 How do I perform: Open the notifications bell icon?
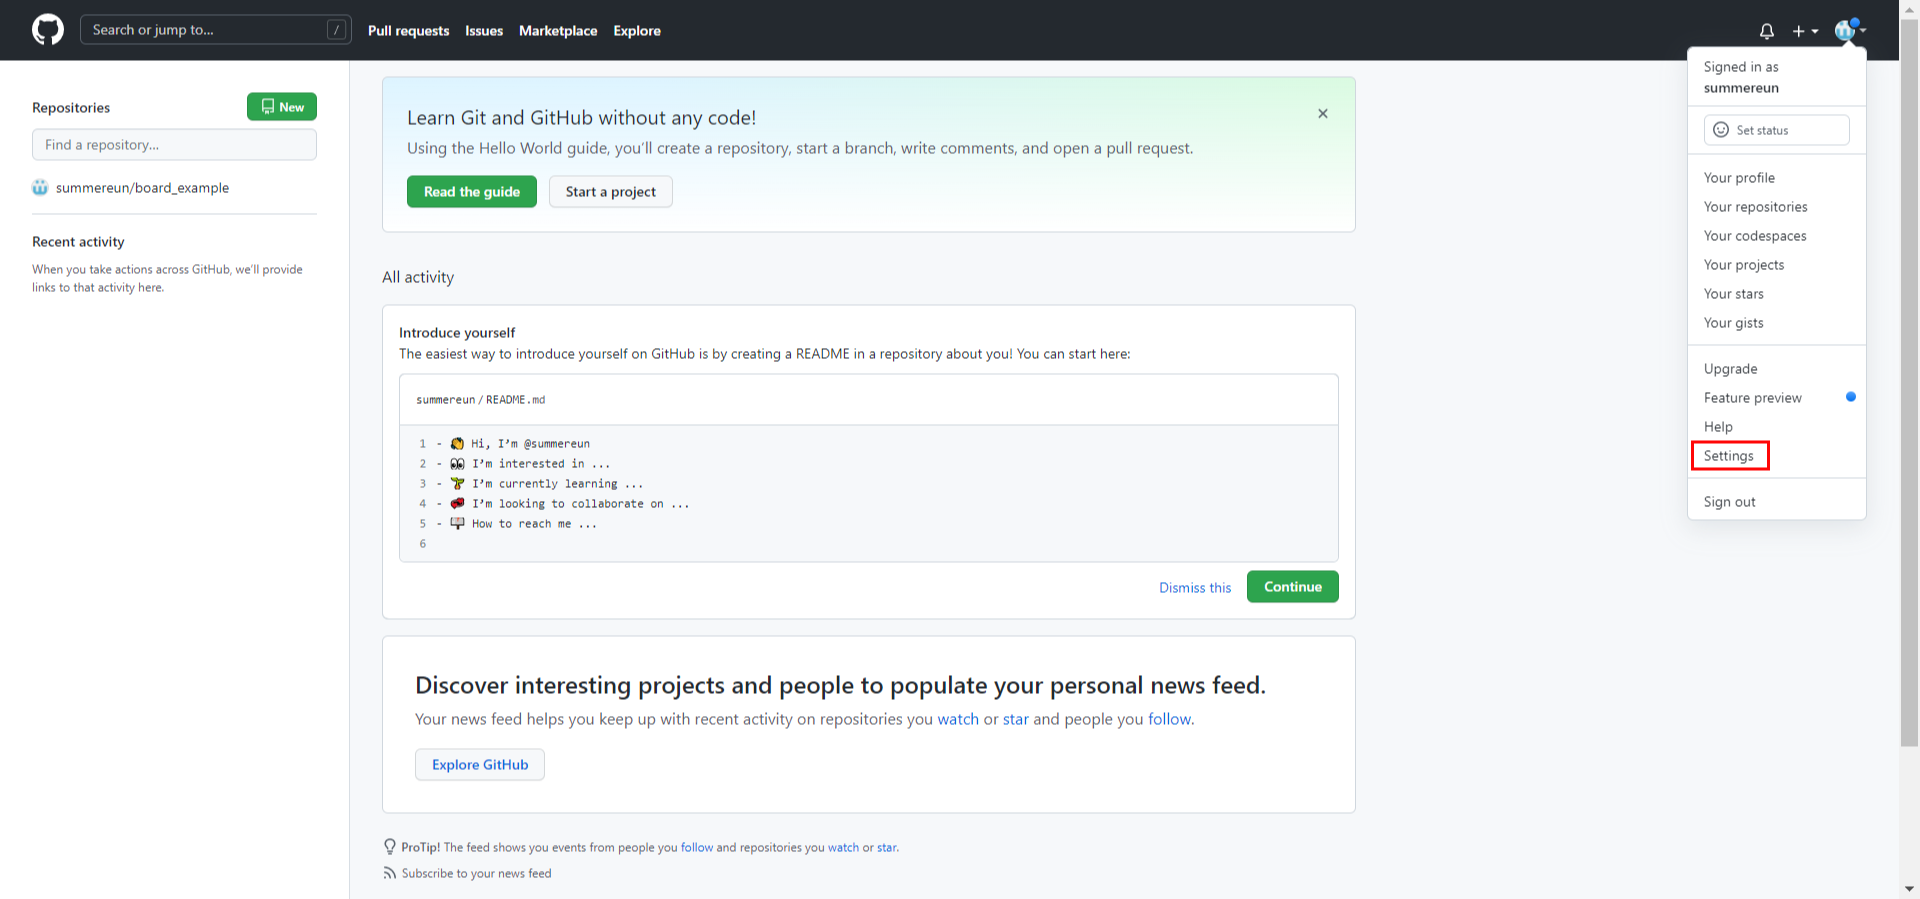point(1767,31)
